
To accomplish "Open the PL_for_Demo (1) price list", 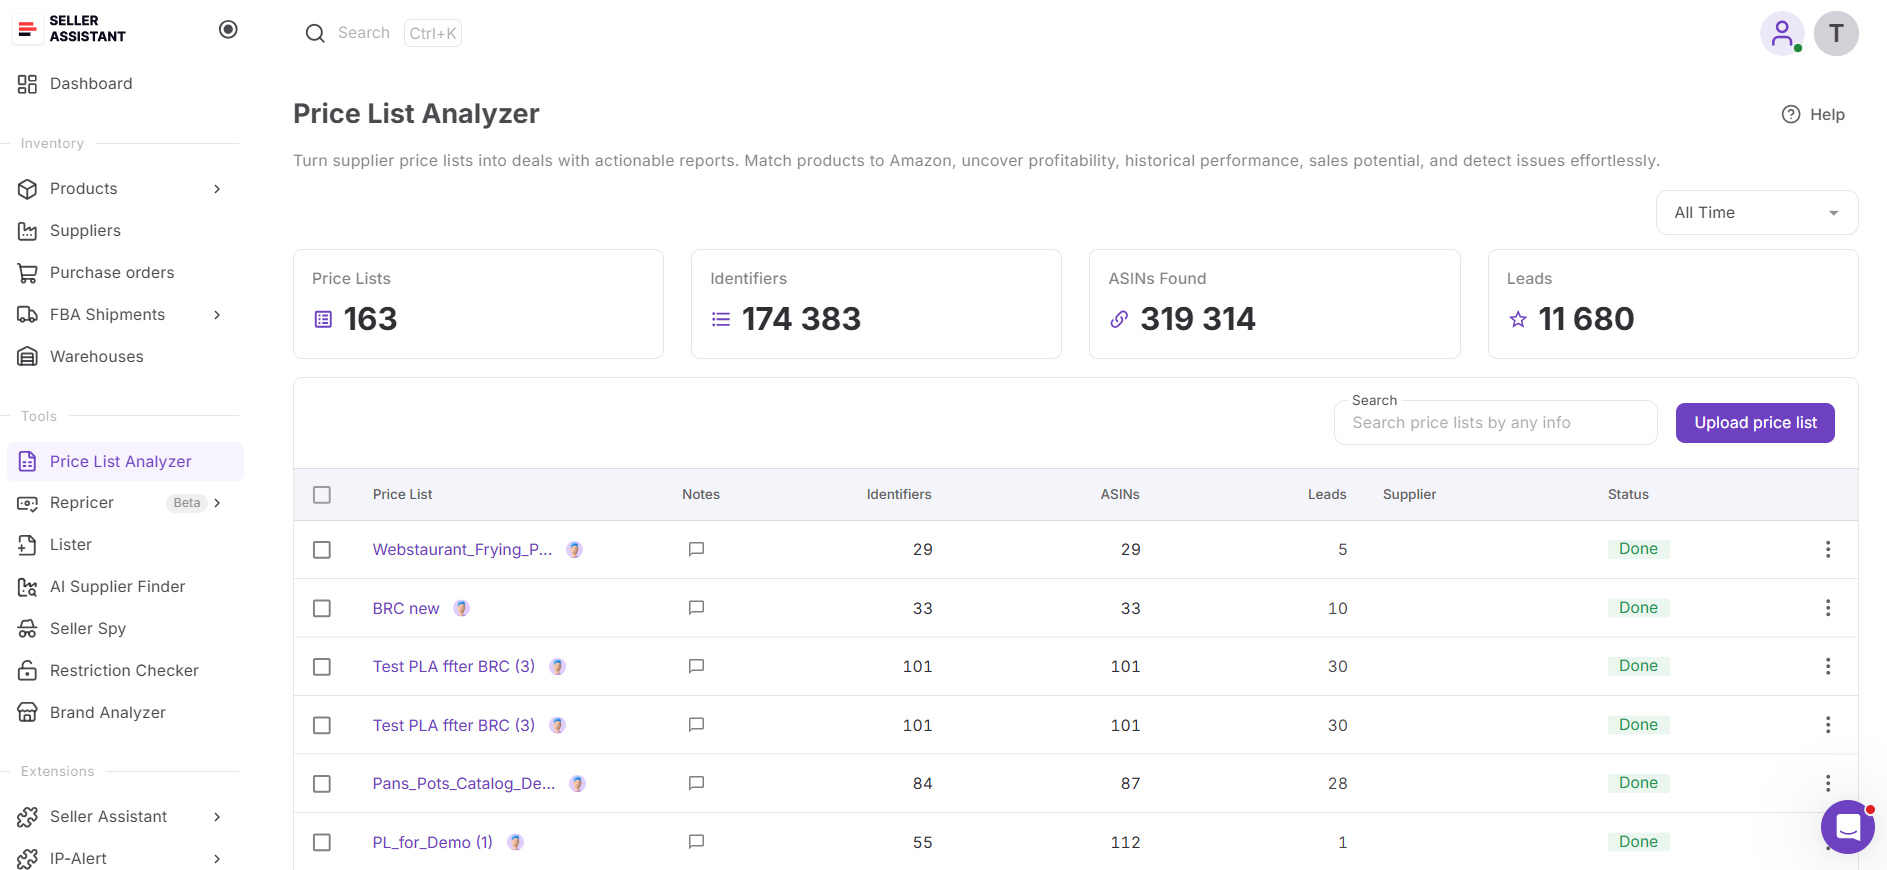I will coord(433,842).
